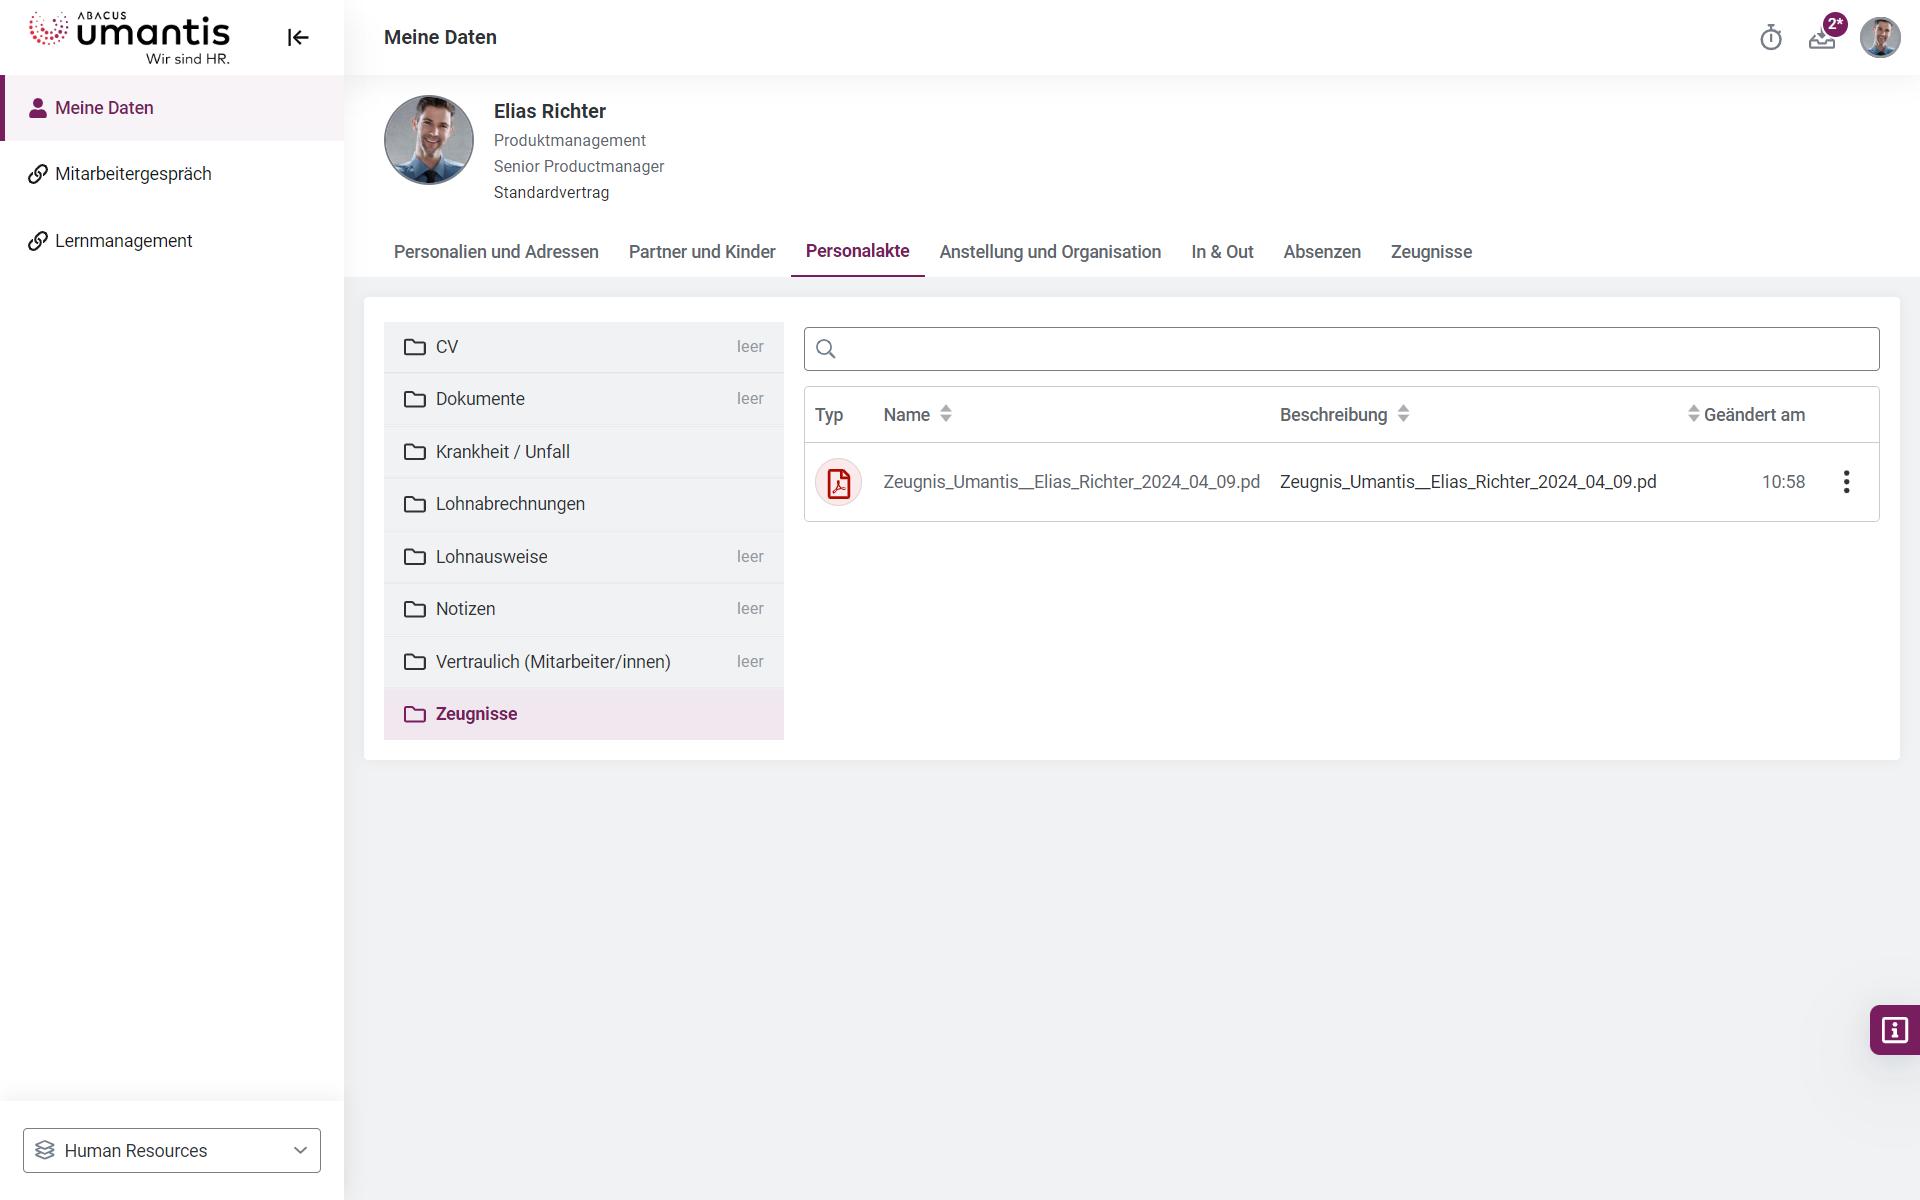1920x1200 pixels.
Task: Switch to the Absenzen tab
Action: tap(1321, 252)
